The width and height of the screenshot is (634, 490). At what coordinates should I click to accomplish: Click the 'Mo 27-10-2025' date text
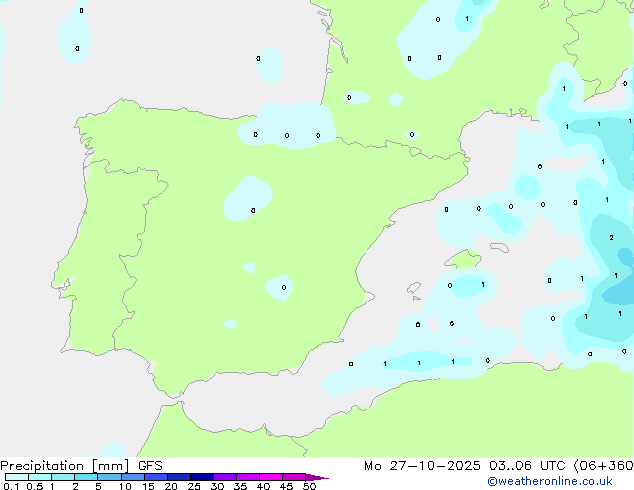point(422,466)
